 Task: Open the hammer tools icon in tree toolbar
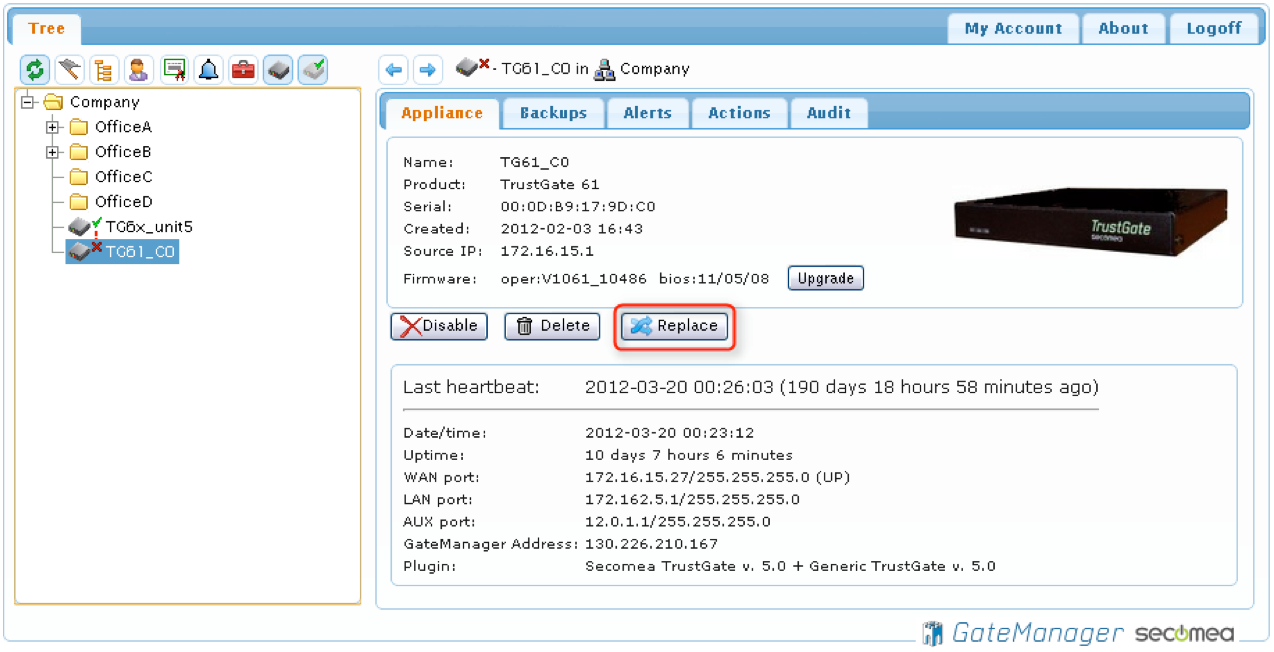pos(69,69)
